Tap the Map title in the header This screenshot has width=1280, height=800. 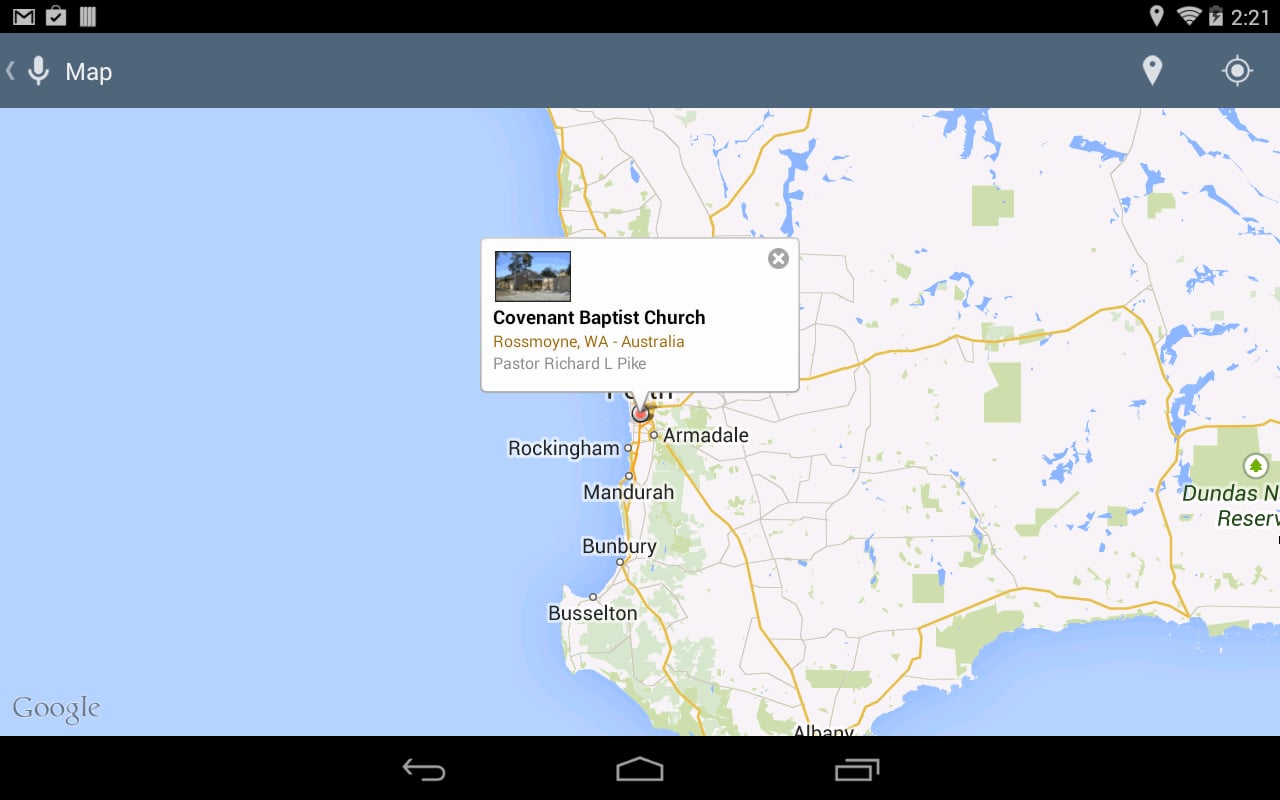tap(89, 72)
